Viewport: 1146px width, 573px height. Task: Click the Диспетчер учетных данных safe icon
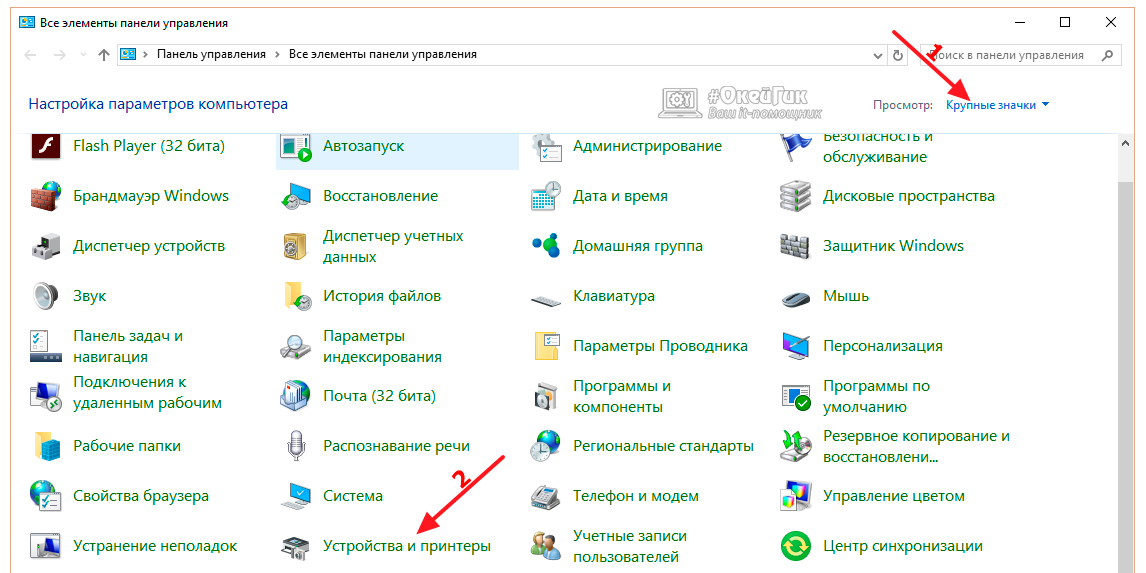(x=296, y=246)
